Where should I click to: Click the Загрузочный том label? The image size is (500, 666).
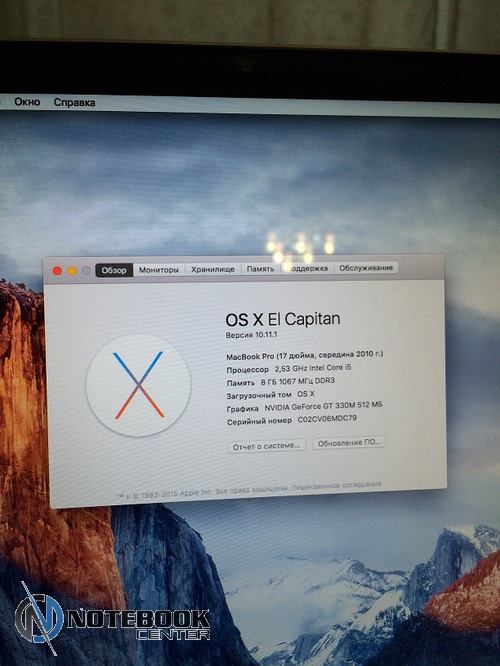pos(259,395)
